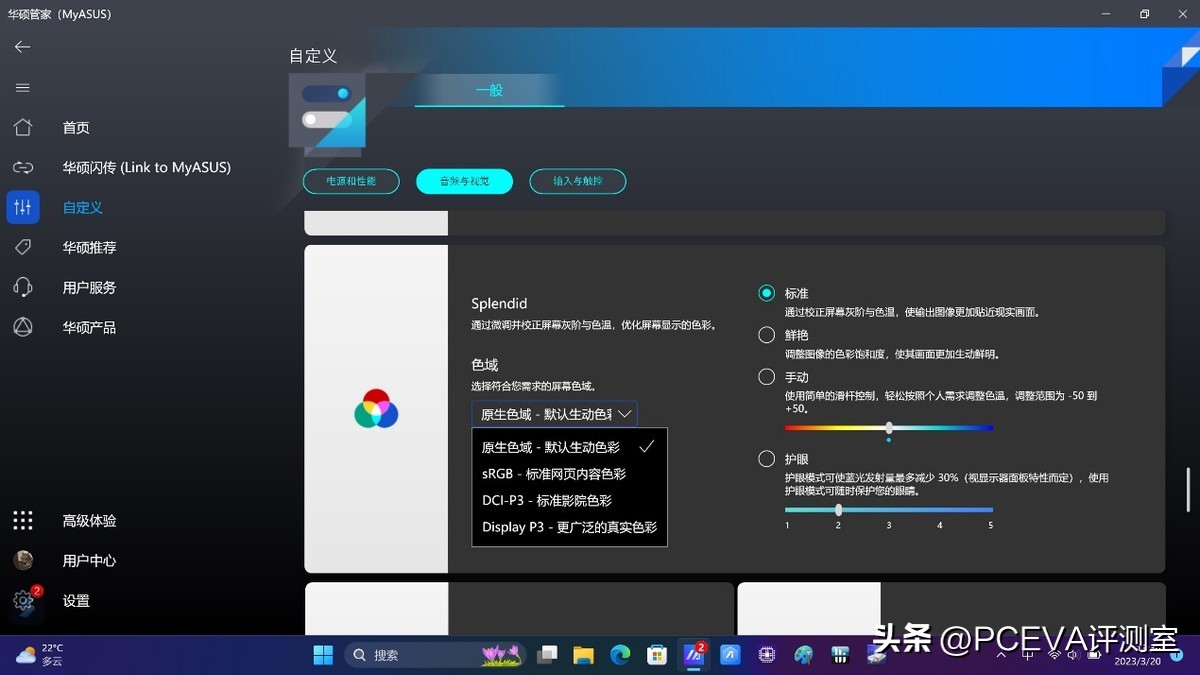Image resolution: width=1200 pixels, height=675 pixels.
Task: Click the 电源和性能 pill button
Action: 351,181
